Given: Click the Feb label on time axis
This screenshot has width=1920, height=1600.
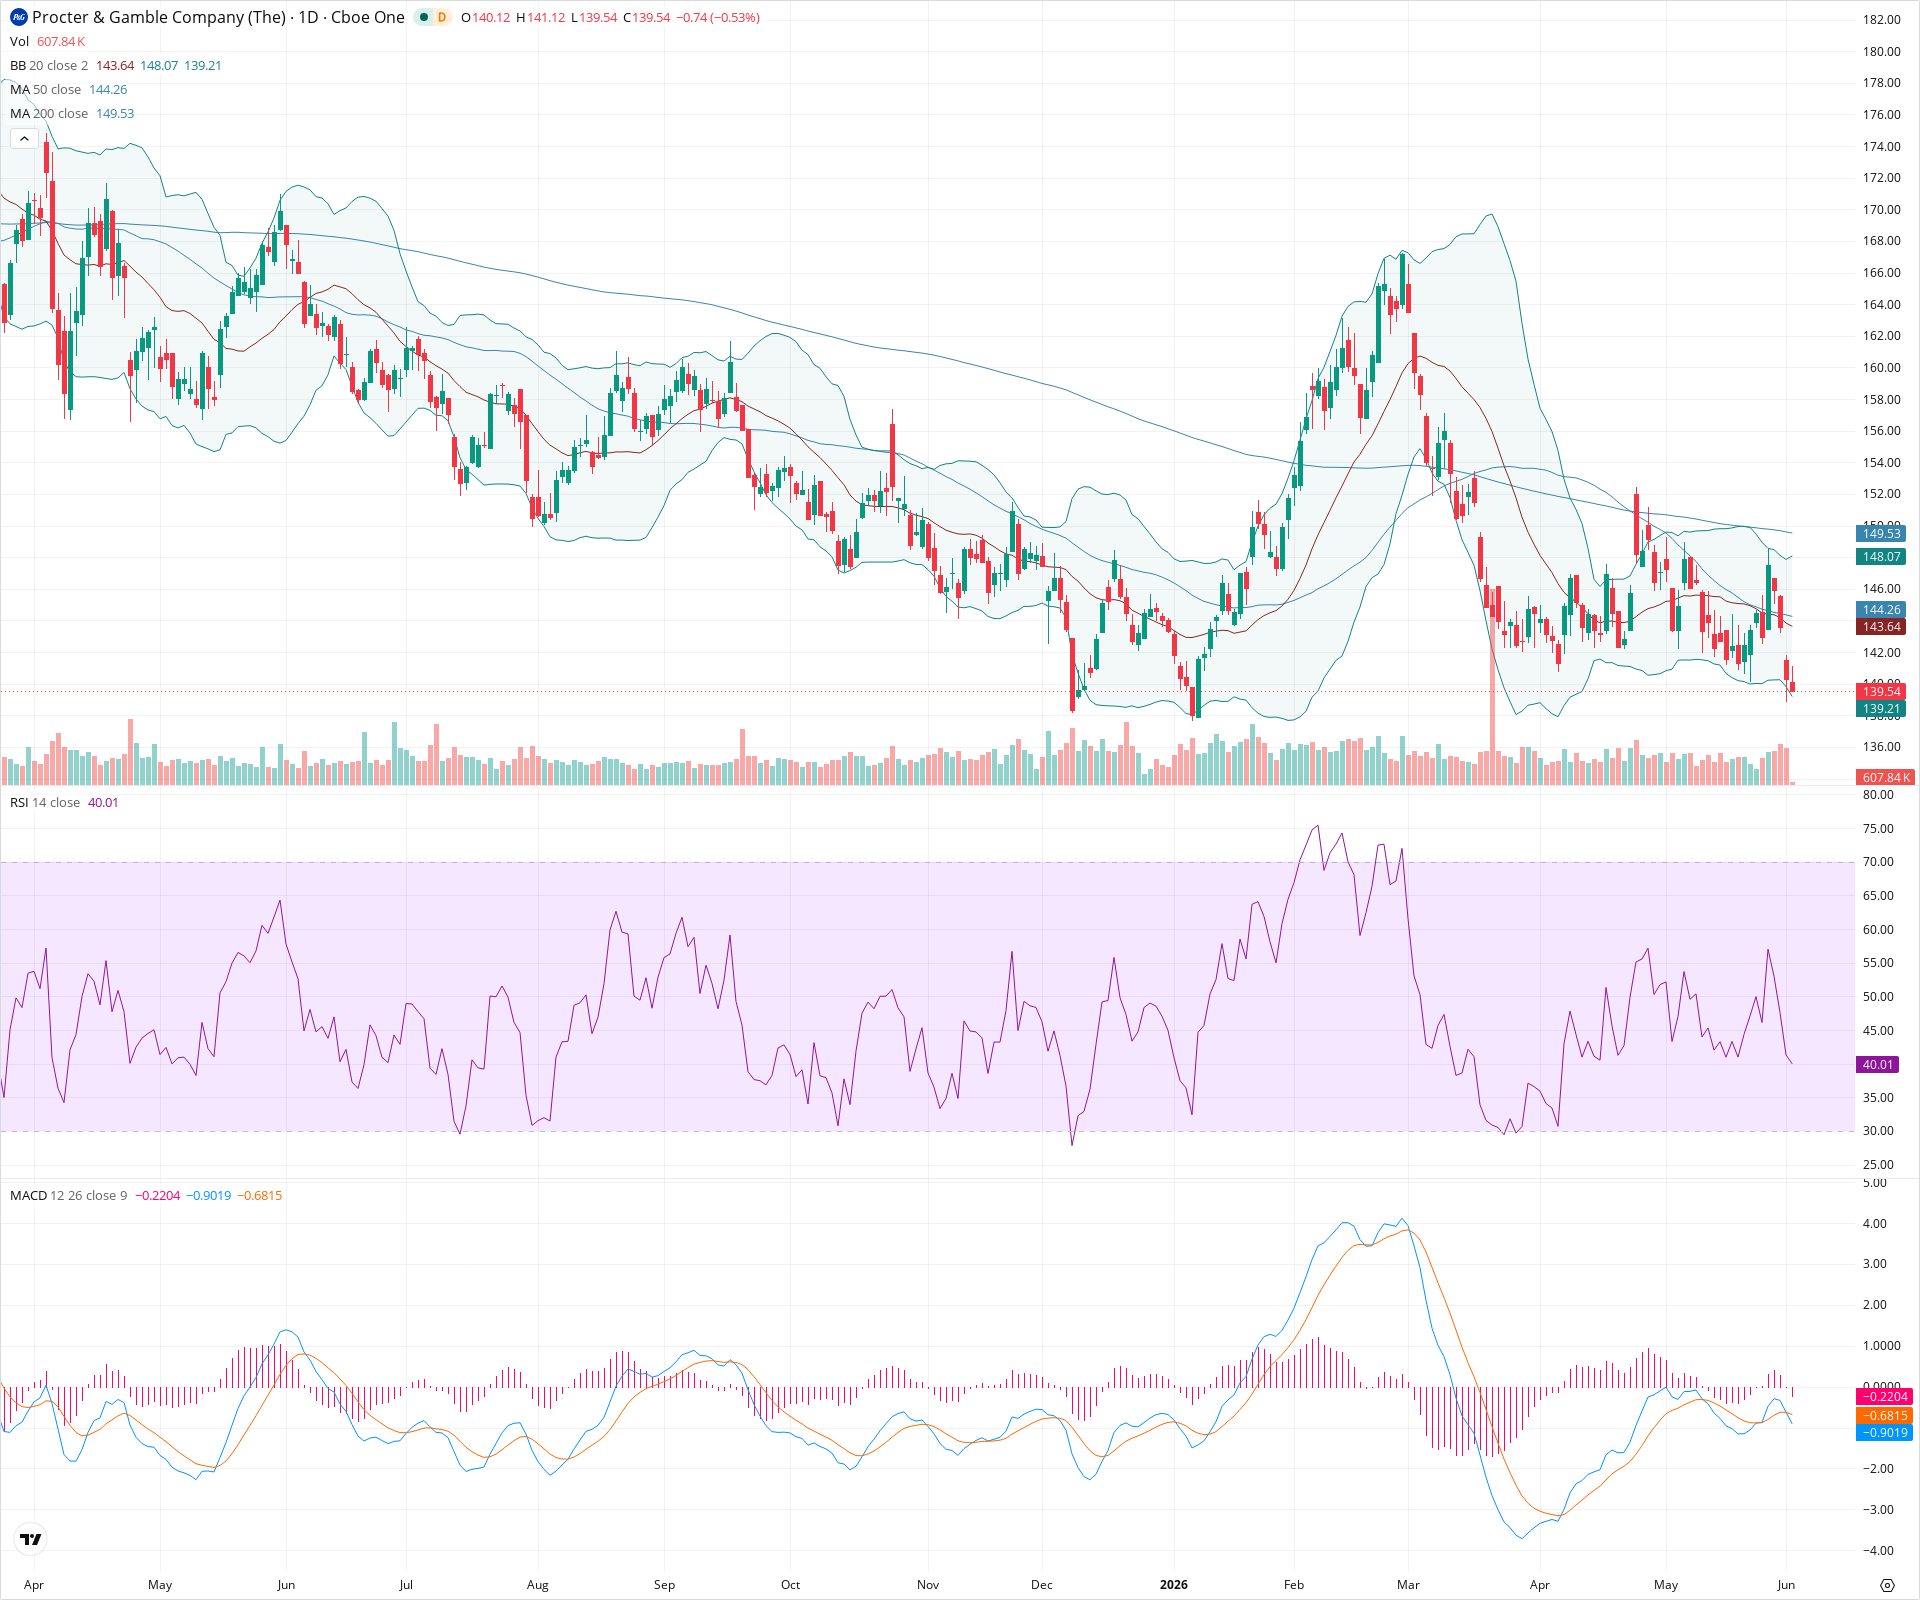Looking at the screenshot, I should click(x=1294, y=1585).
